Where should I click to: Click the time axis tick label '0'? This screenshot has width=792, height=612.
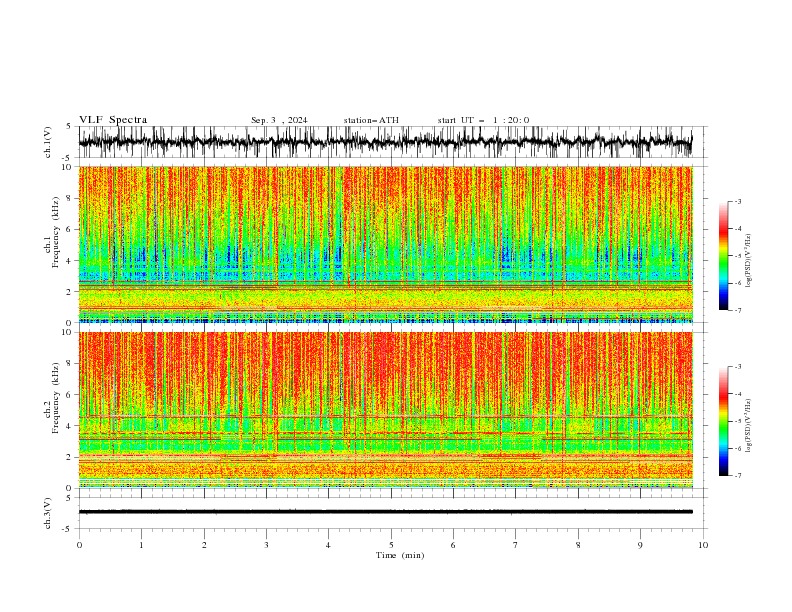pos(79,545)
